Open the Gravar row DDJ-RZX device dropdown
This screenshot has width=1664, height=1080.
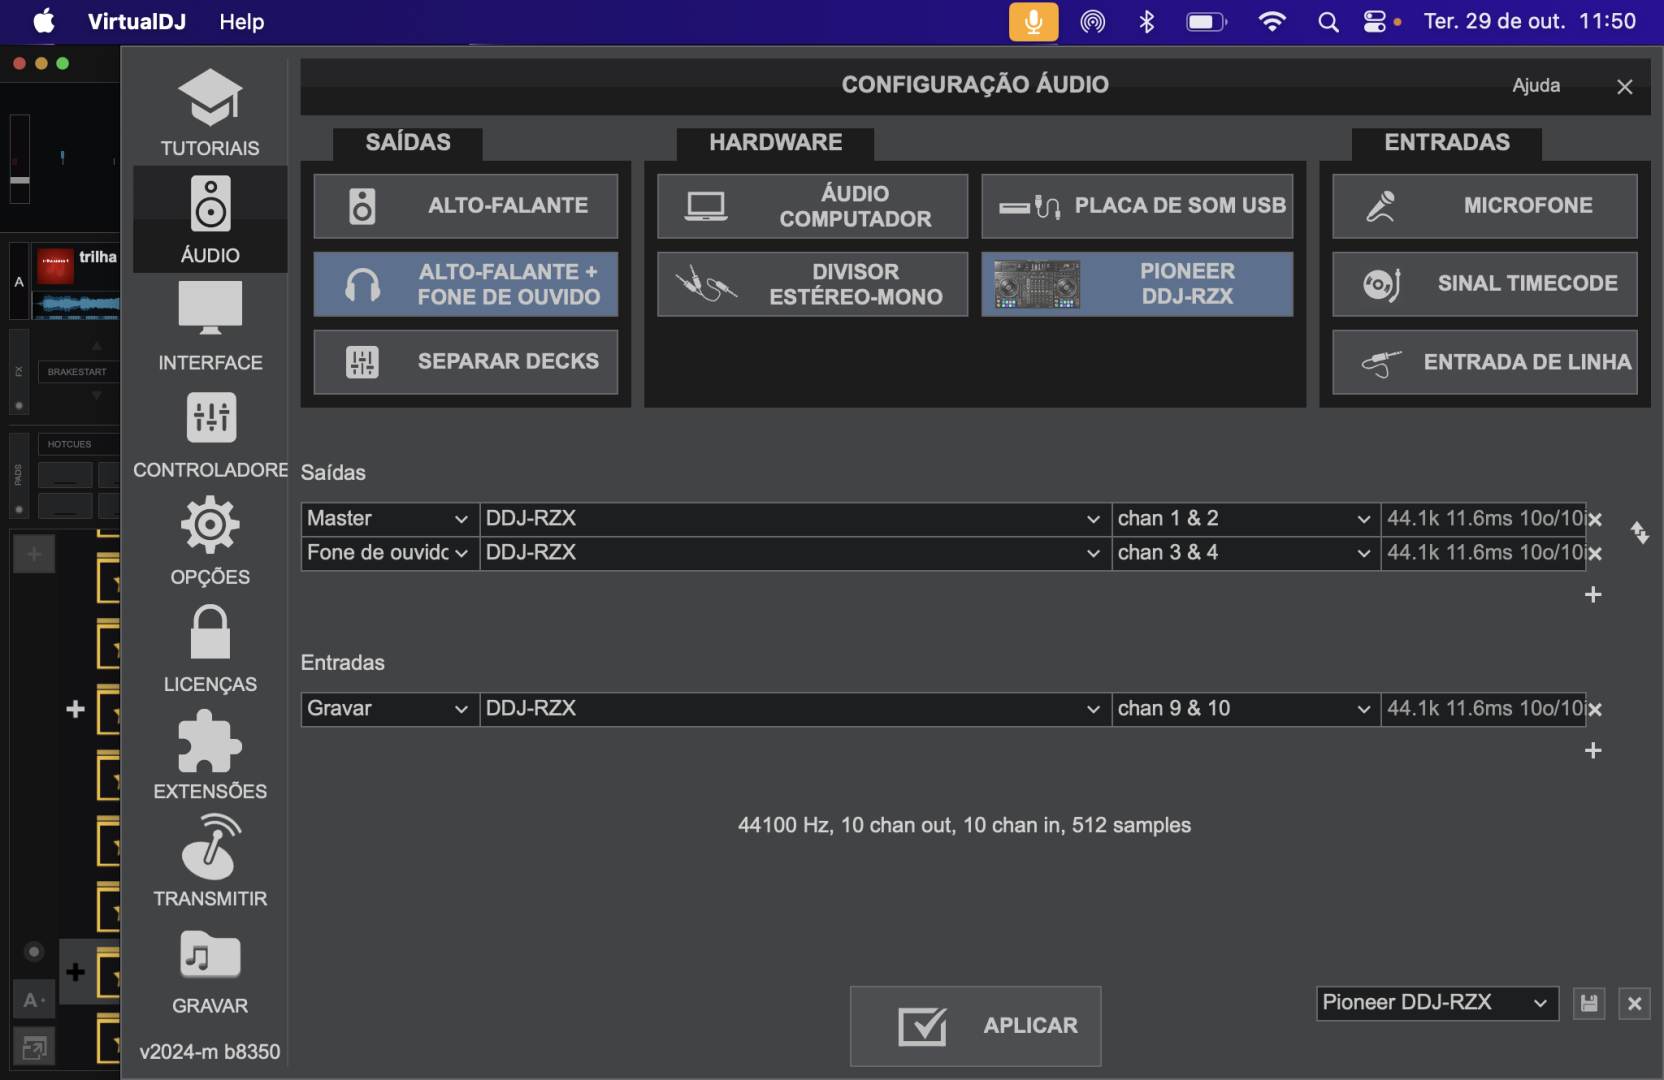click(x=795, y=709)
